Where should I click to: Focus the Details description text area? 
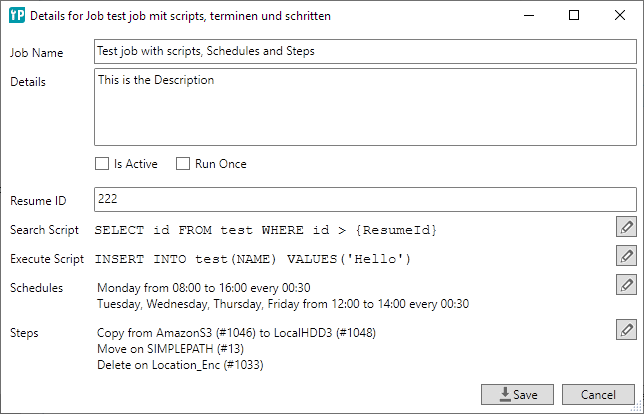tap(365, 107)
